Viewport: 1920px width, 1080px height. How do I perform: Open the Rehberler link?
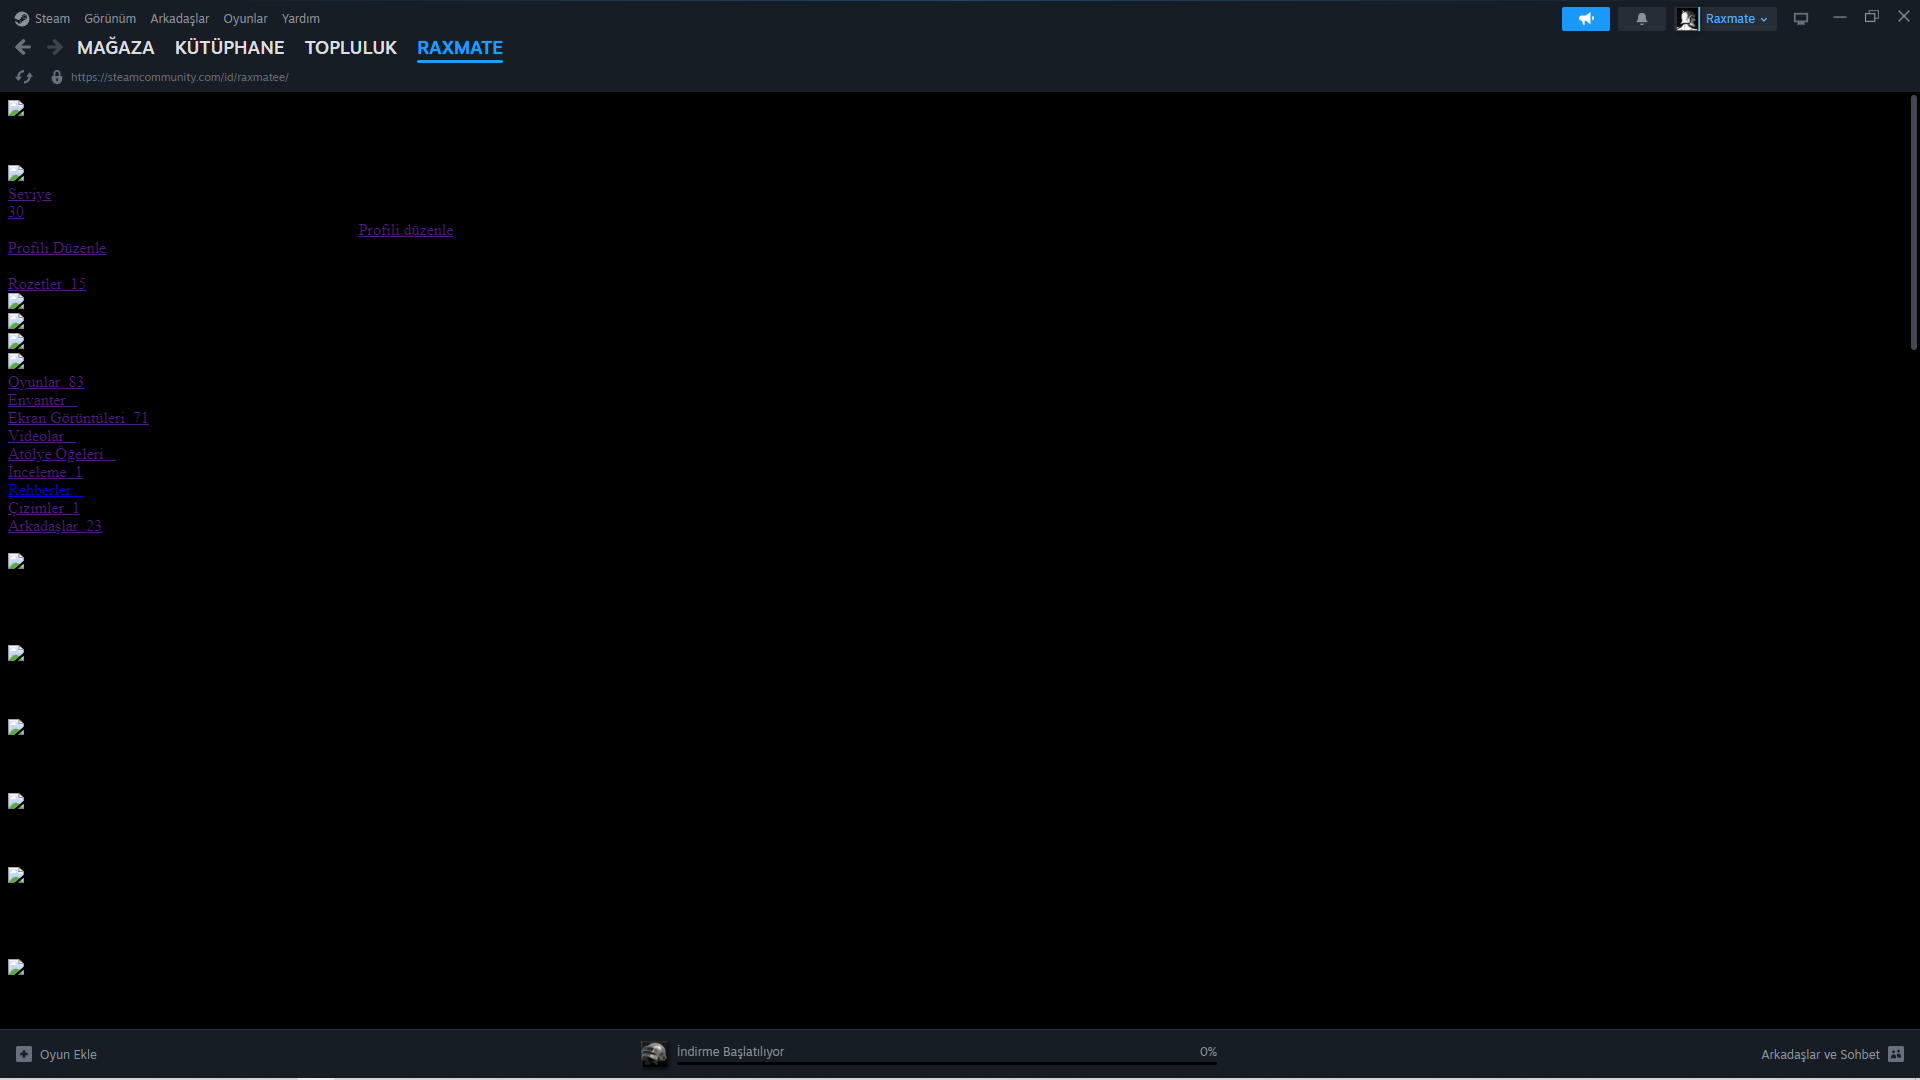point(45,490)
